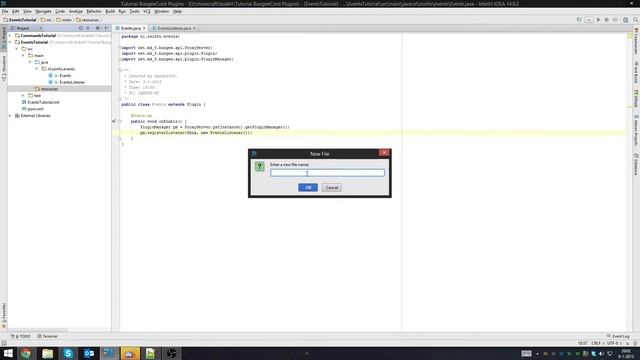640x360 pixels.
Task: Open the Event Log
Action: tap(618, 336)
